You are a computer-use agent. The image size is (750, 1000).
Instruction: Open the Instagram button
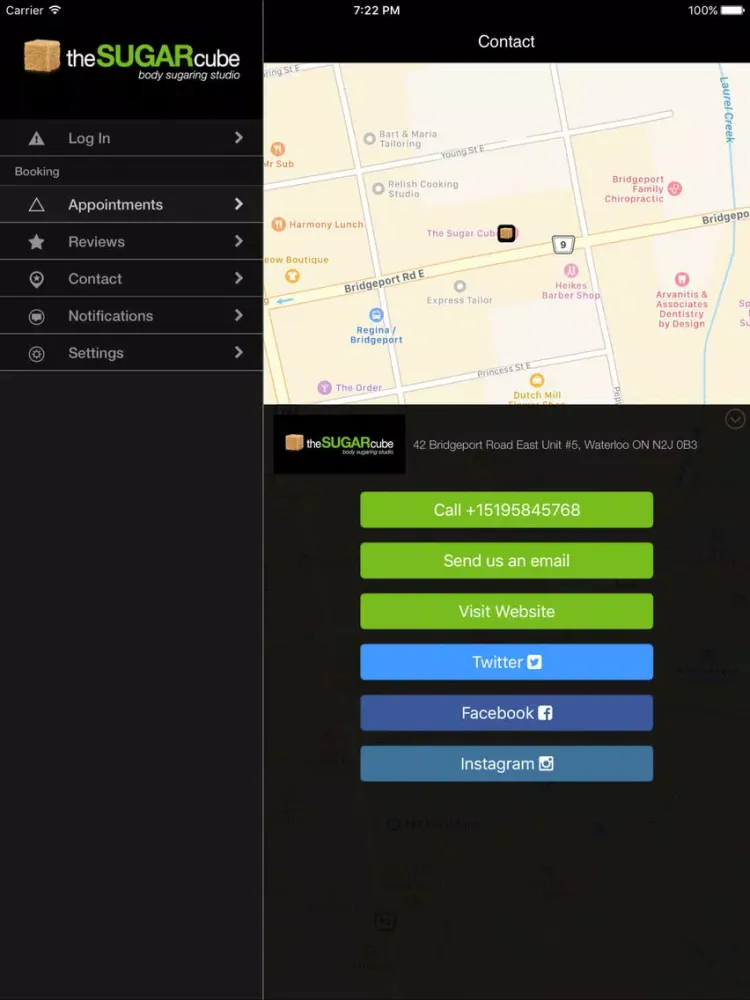506,763
